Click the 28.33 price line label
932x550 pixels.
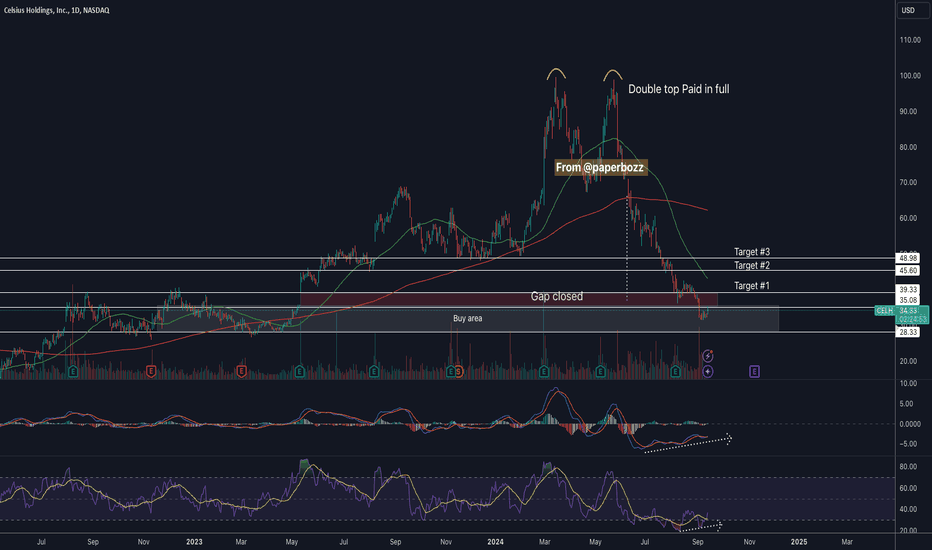[x=908, y=332]
